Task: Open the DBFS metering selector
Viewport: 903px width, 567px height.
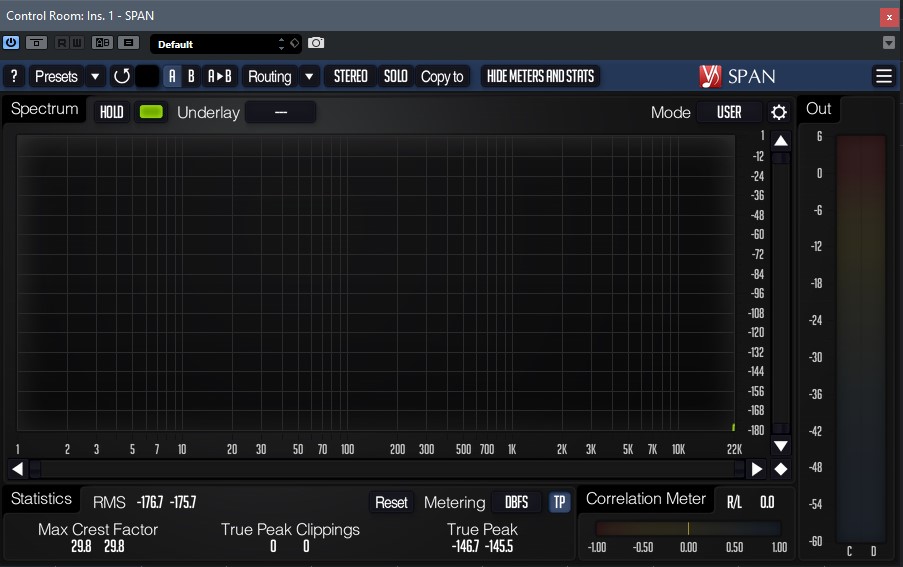Action: (517, 503)
